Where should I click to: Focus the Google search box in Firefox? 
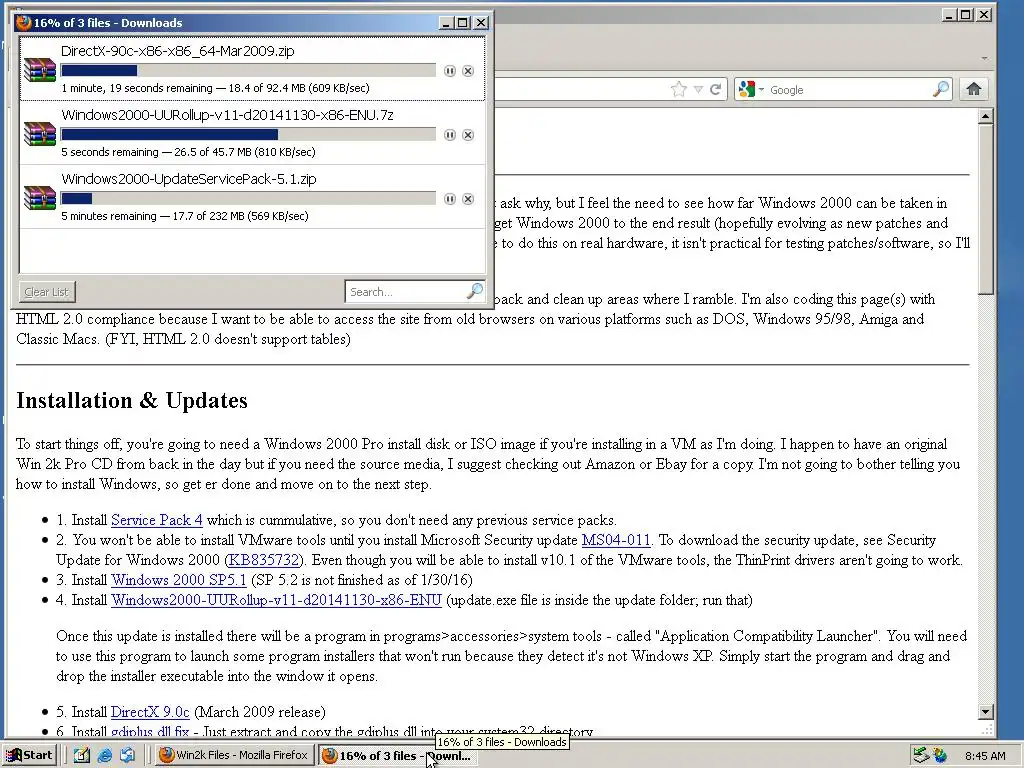(x=849, y=90)
